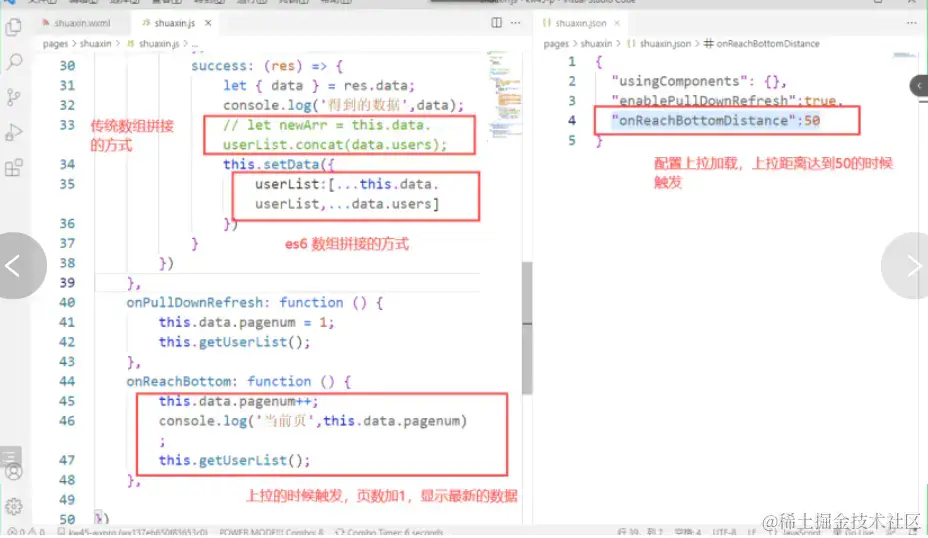Click '"enablePullDownRefresh":true' in shuaxin.json
Viewport: 928px width, 538px height.
[x=724, y=101]
